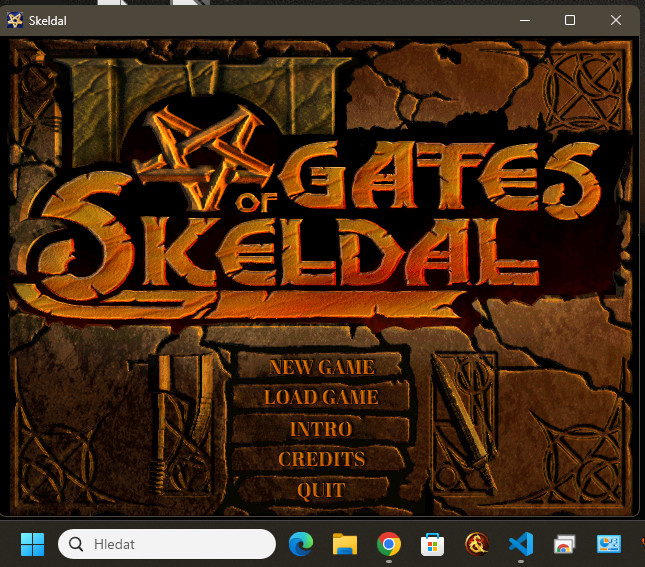Click the magnifier icon in search box
Screen dimensions: 645x567
(x=76, y=544)
